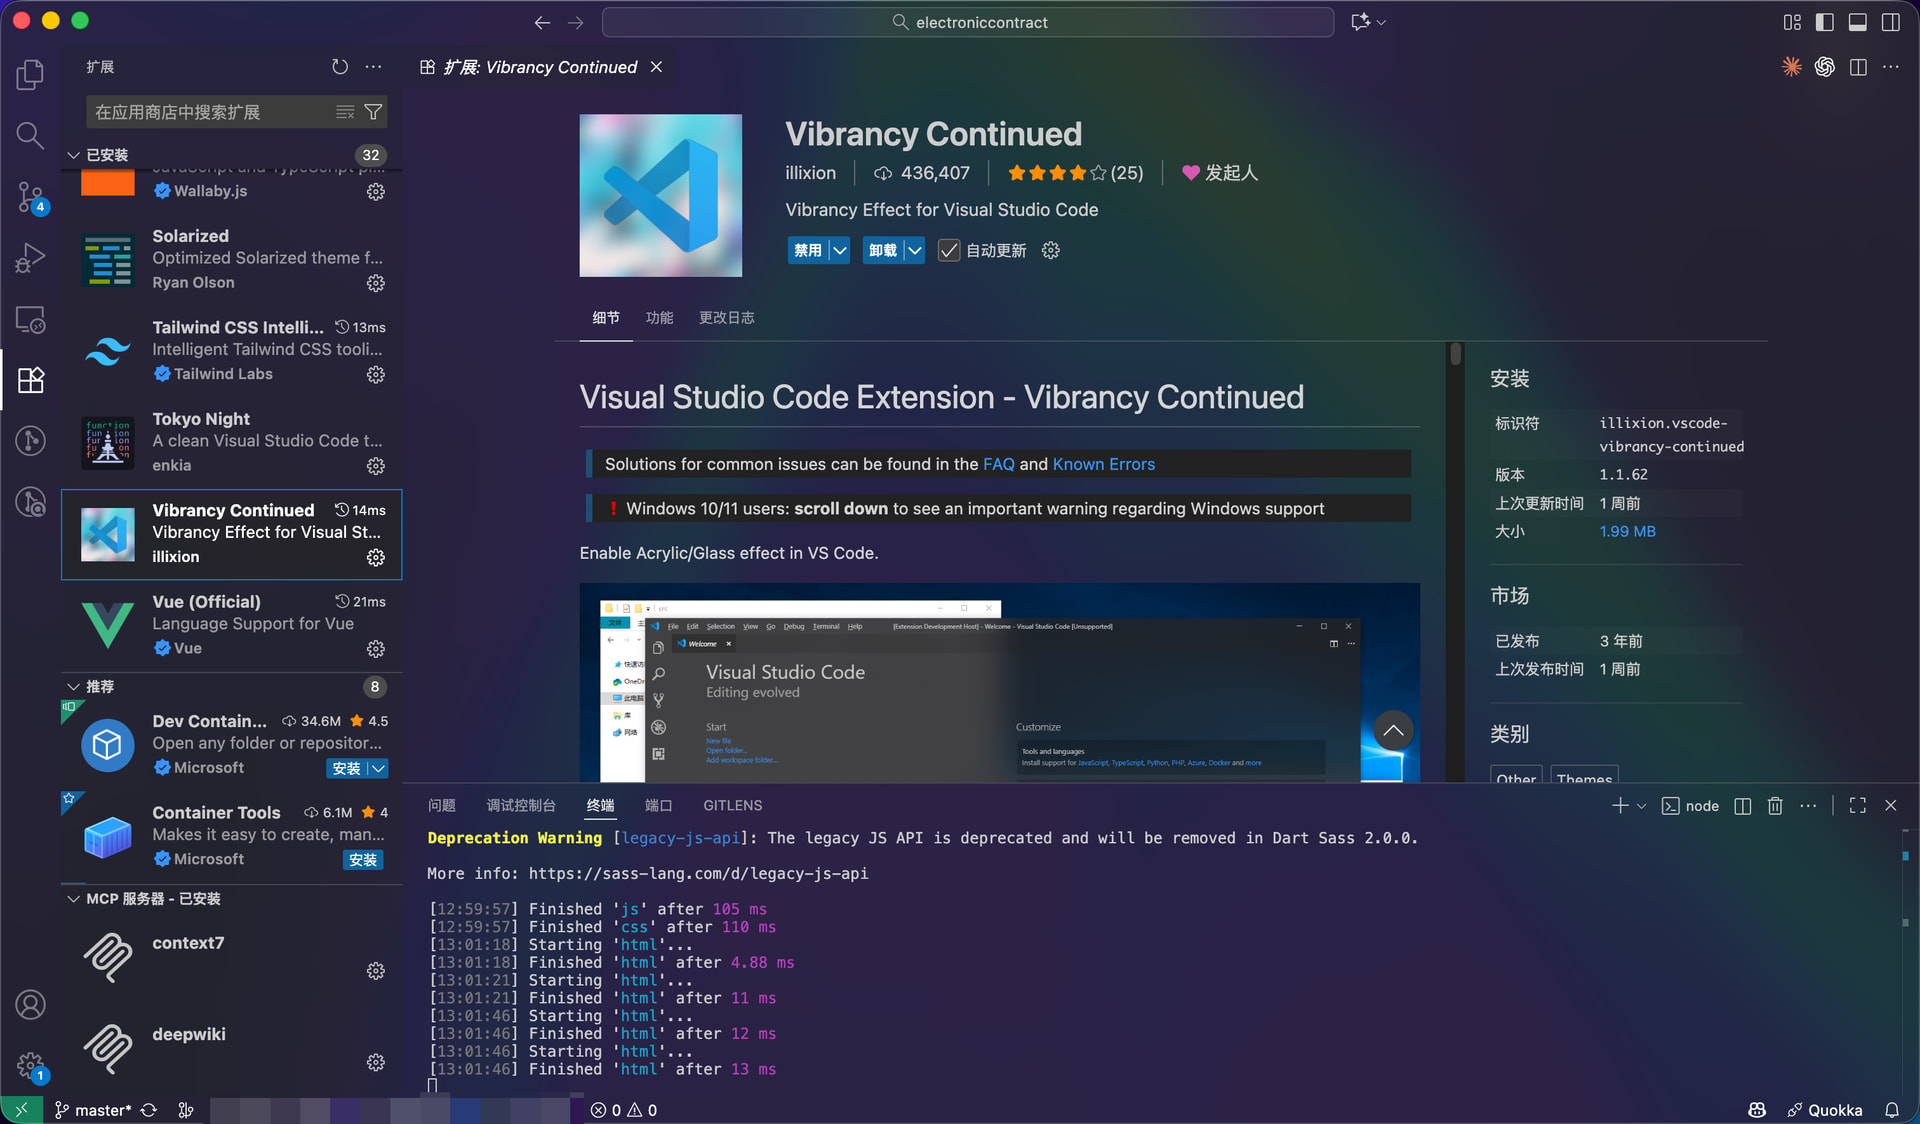
Task: Open terminal panel more actions menu
Action: pyautogui.click(x=1808, y=806)
